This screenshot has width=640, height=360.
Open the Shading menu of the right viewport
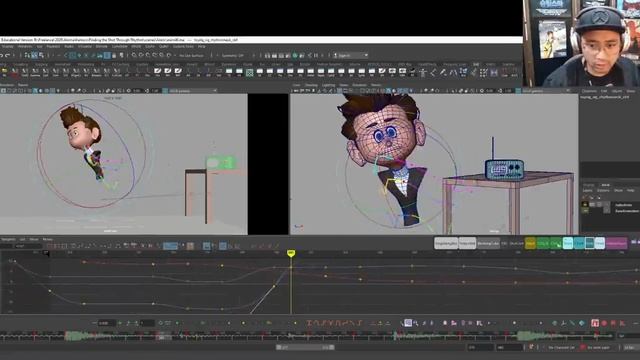click(311, 85)
